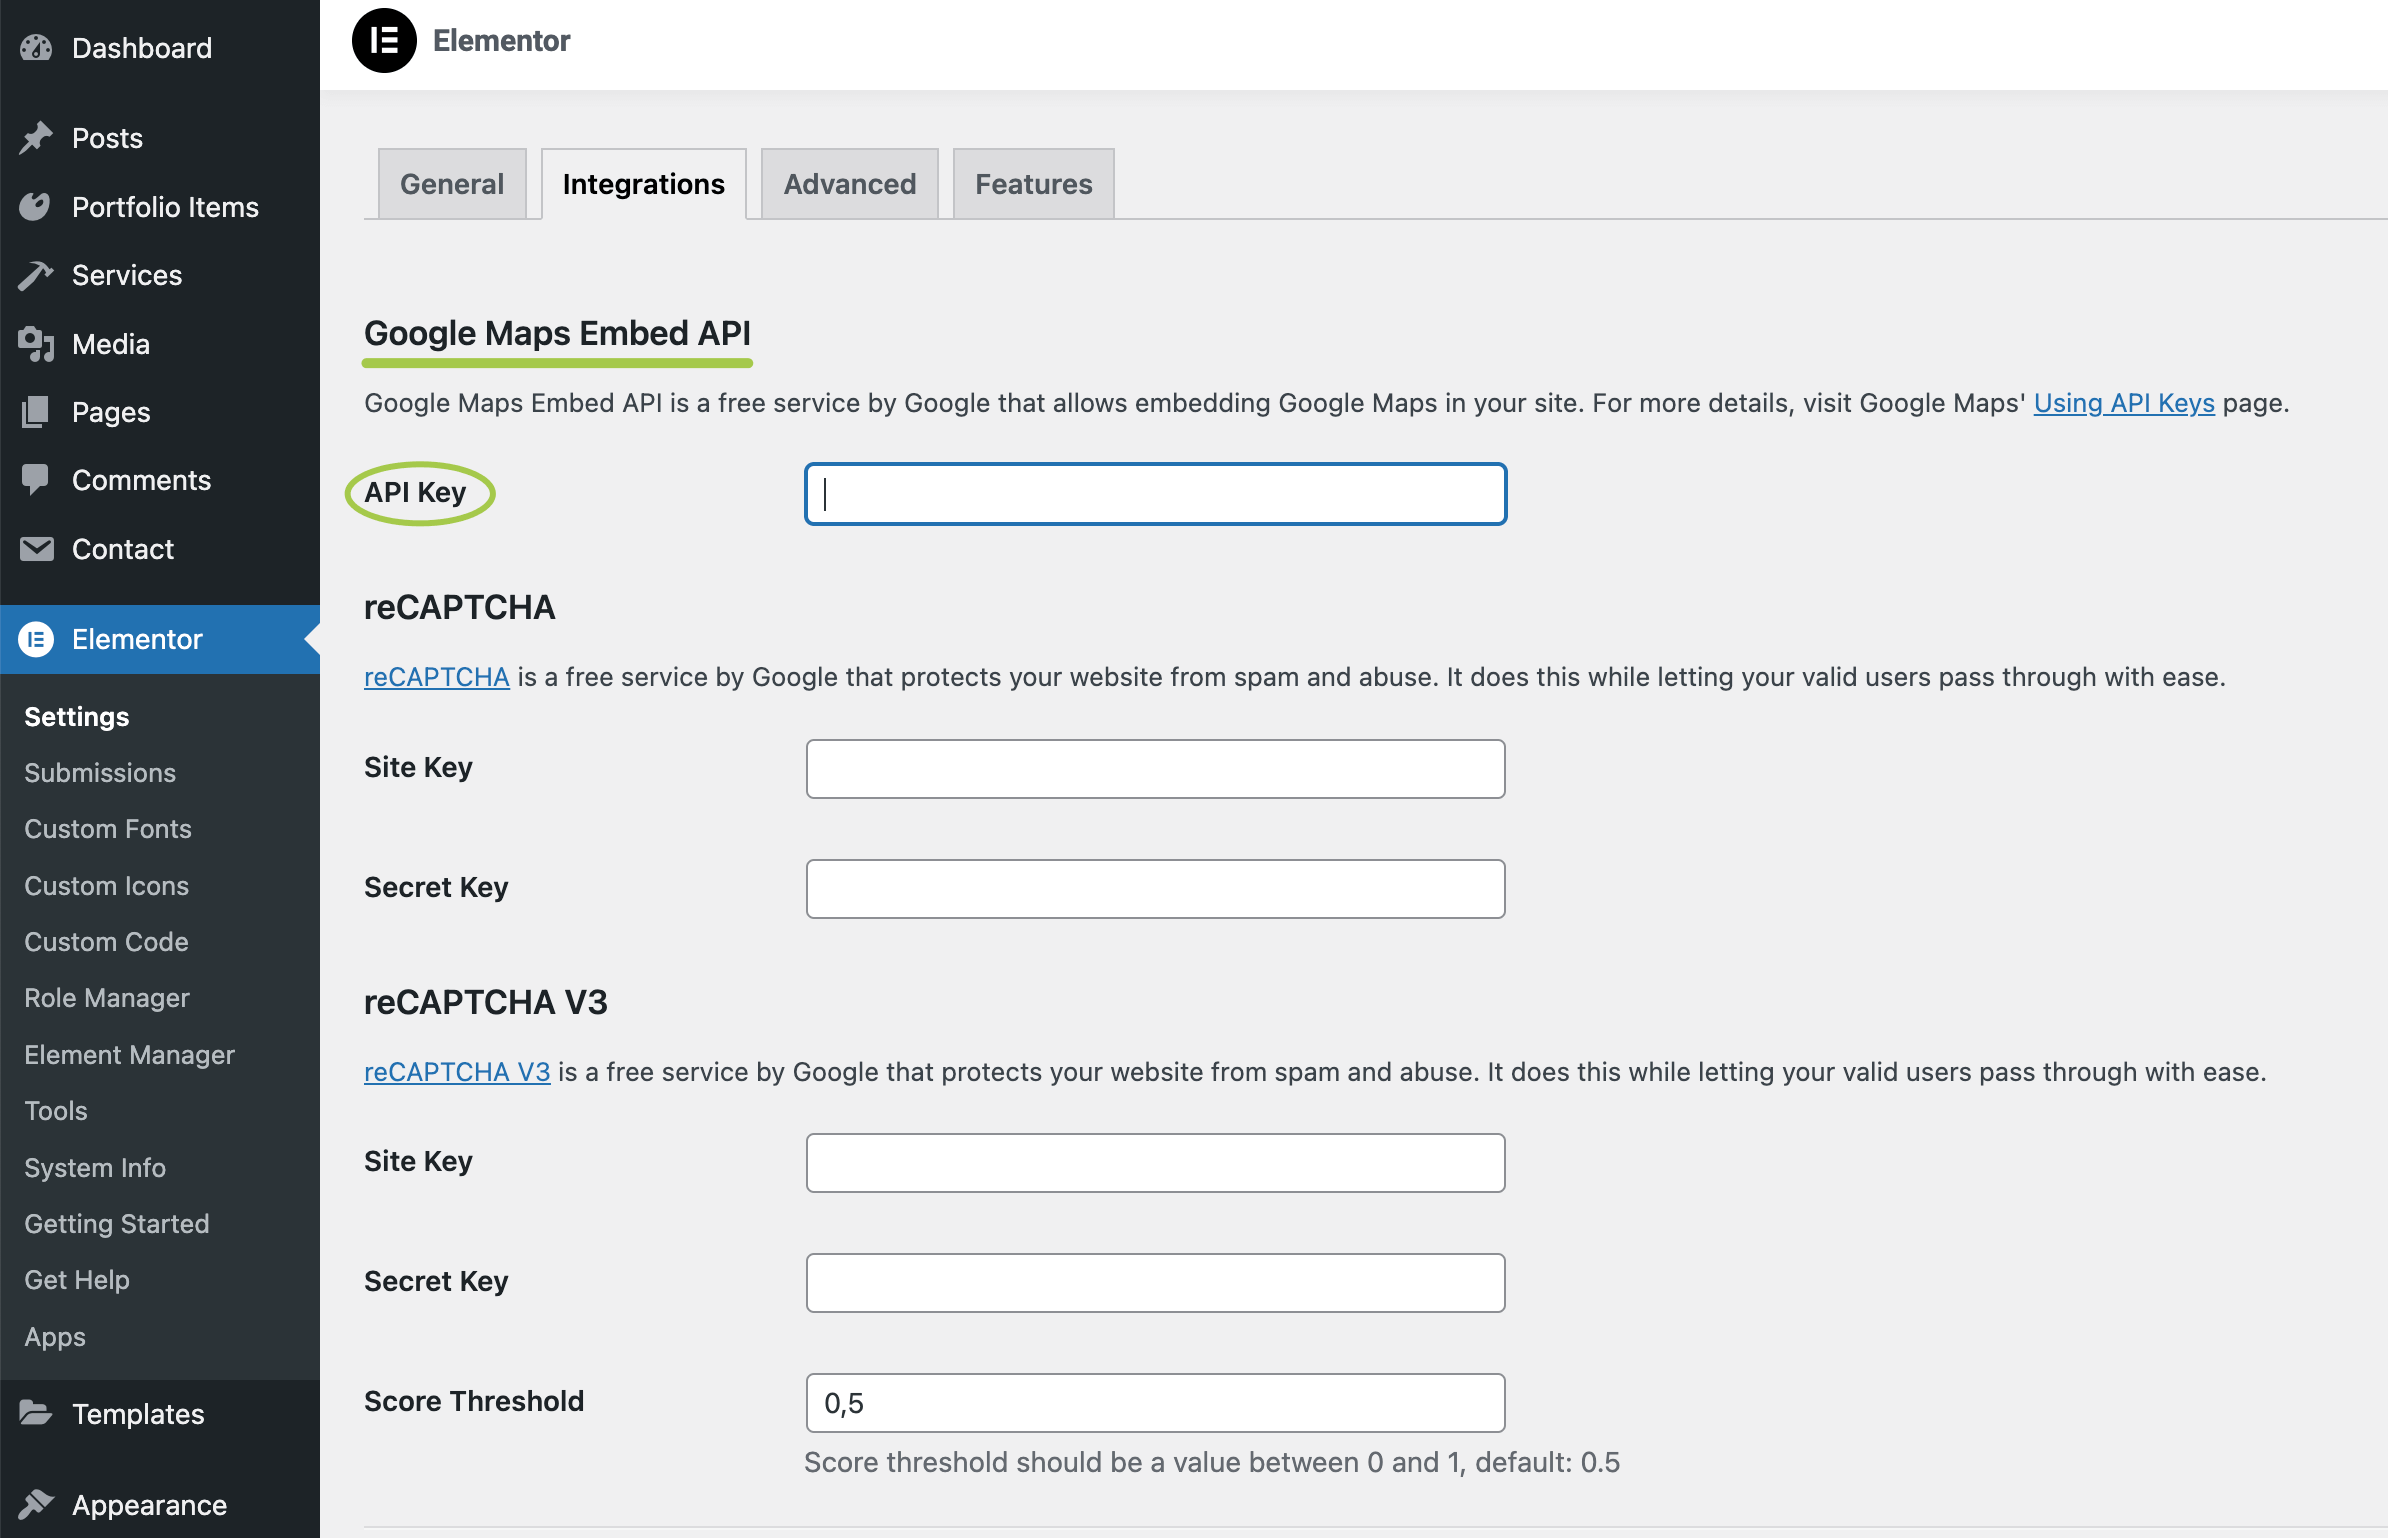The image size is (2388, 1538).
Task: Click the Templates folder icon
Action: pyautogui.click(x=36, y=1413)
